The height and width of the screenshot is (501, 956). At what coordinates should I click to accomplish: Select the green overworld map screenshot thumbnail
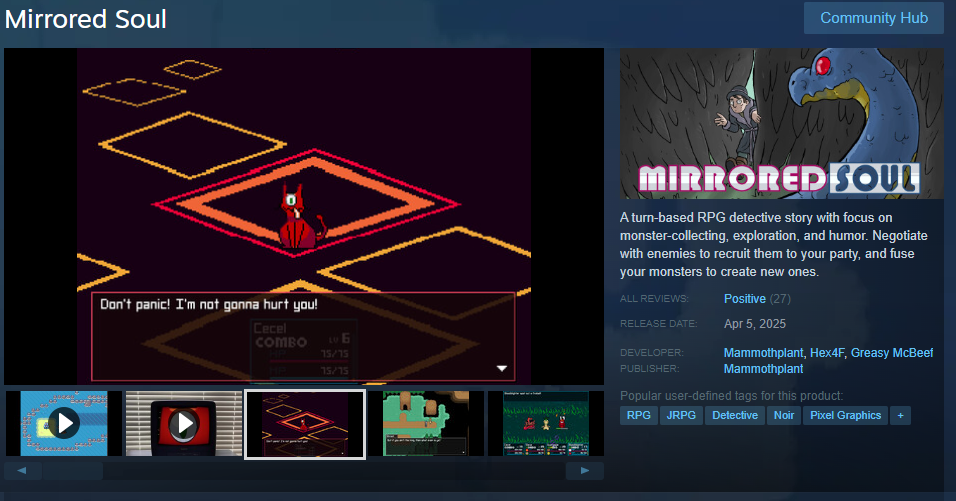pos(426,424)
